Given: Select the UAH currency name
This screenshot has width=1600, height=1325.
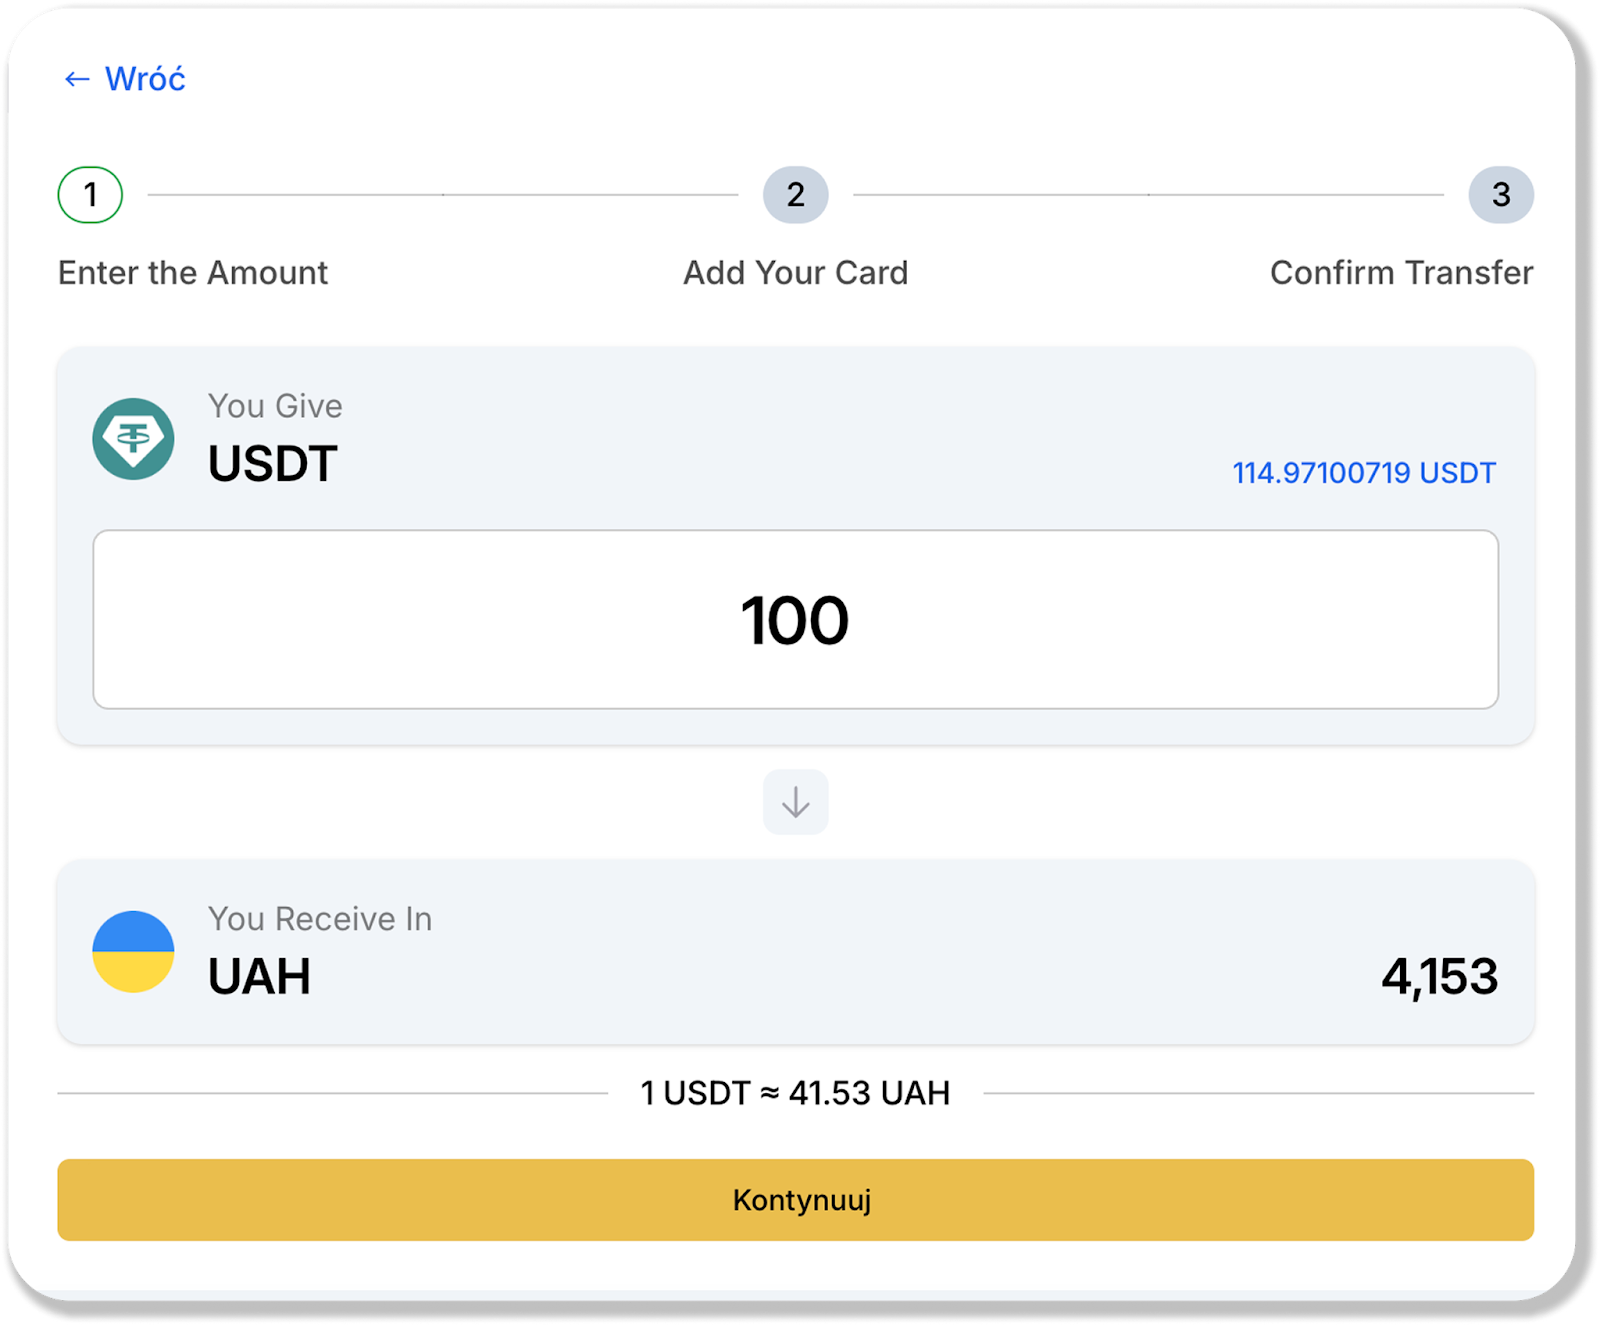Looking at the screenshot, I should pyautogui.click(x=259, y=977).
